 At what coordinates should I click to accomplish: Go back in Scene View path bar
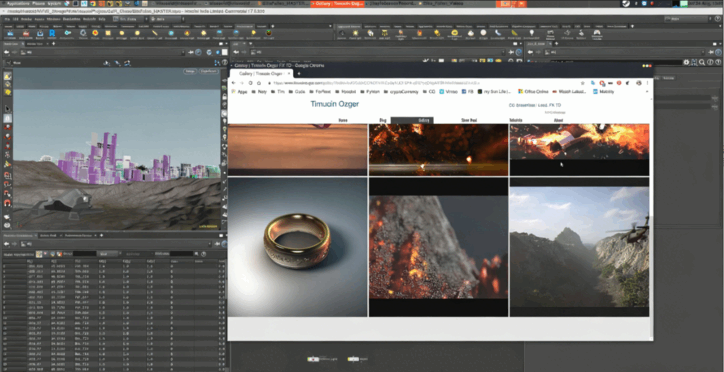coord(7,52)
